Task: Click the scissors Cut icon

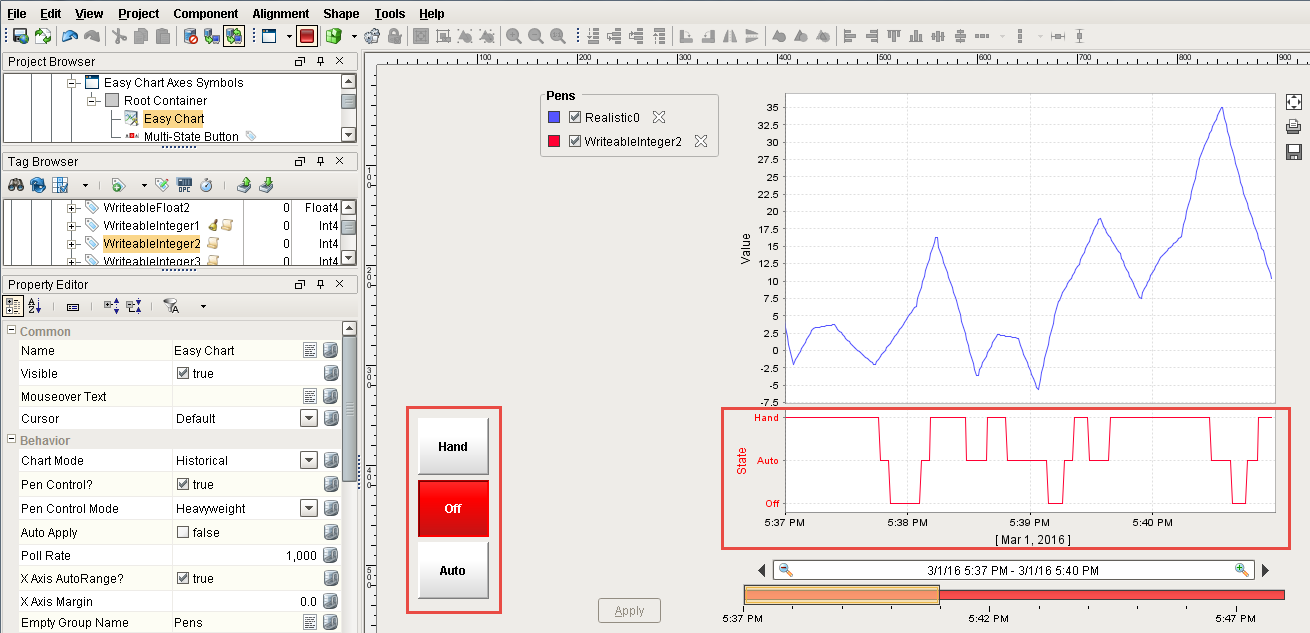Action: [119, 36]
